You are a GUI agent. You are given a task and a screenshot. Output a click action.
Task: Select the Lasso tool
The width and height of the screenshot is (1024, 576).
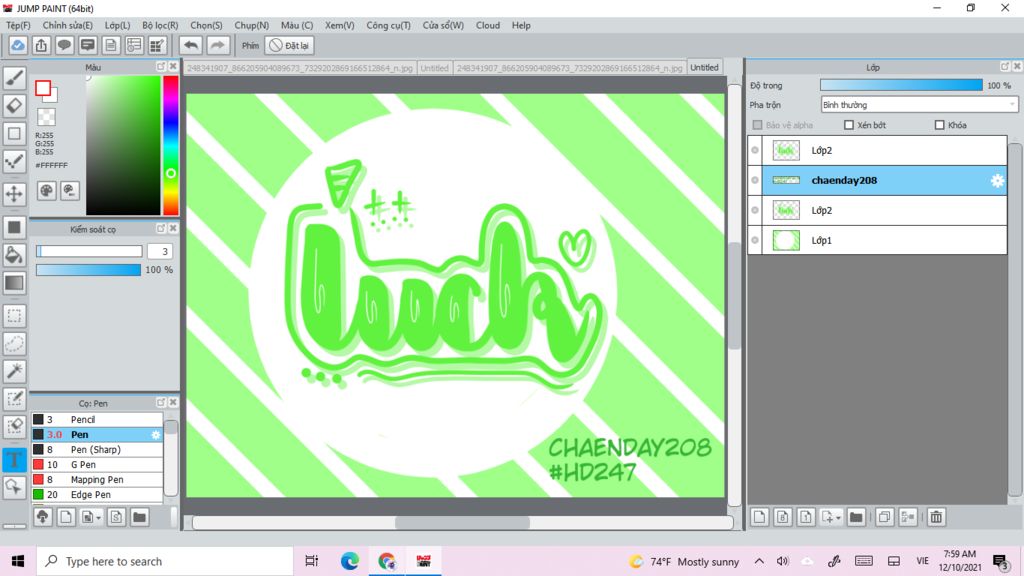click(14, 344)
